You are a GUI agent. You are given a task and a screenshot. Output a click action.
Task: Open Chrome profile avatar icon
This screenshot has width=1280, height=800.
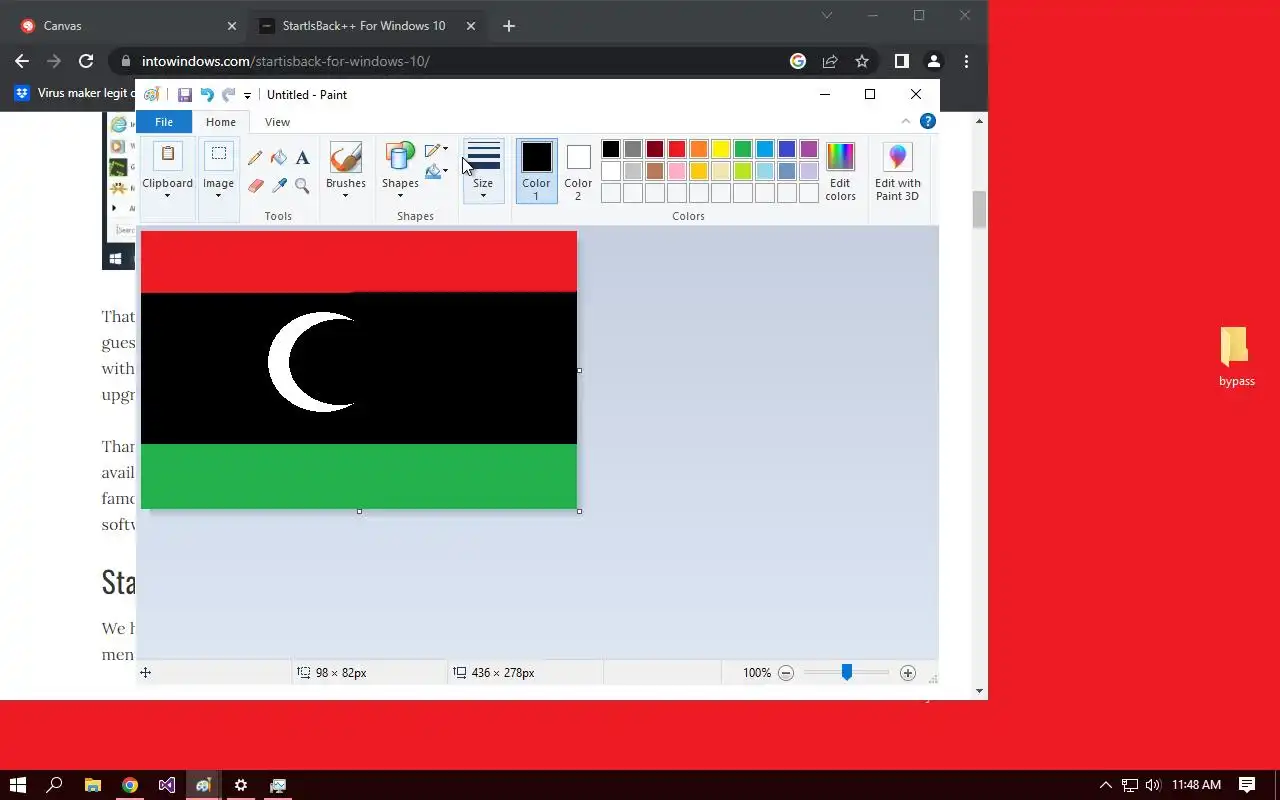(x=933, y=61)
